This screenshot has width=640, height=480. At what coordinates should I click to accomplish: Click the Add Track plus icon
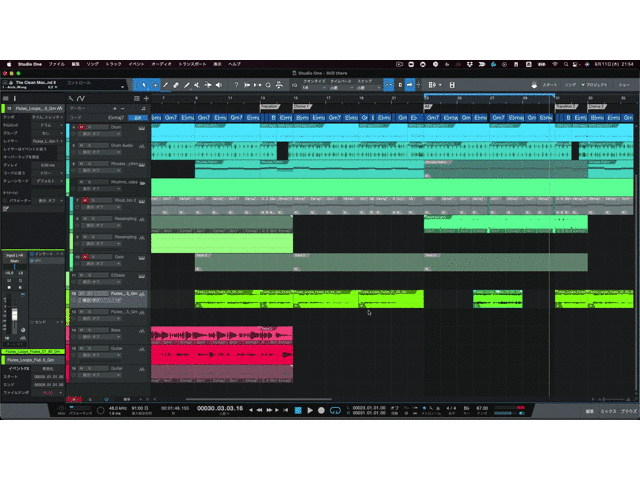point(147,98)
